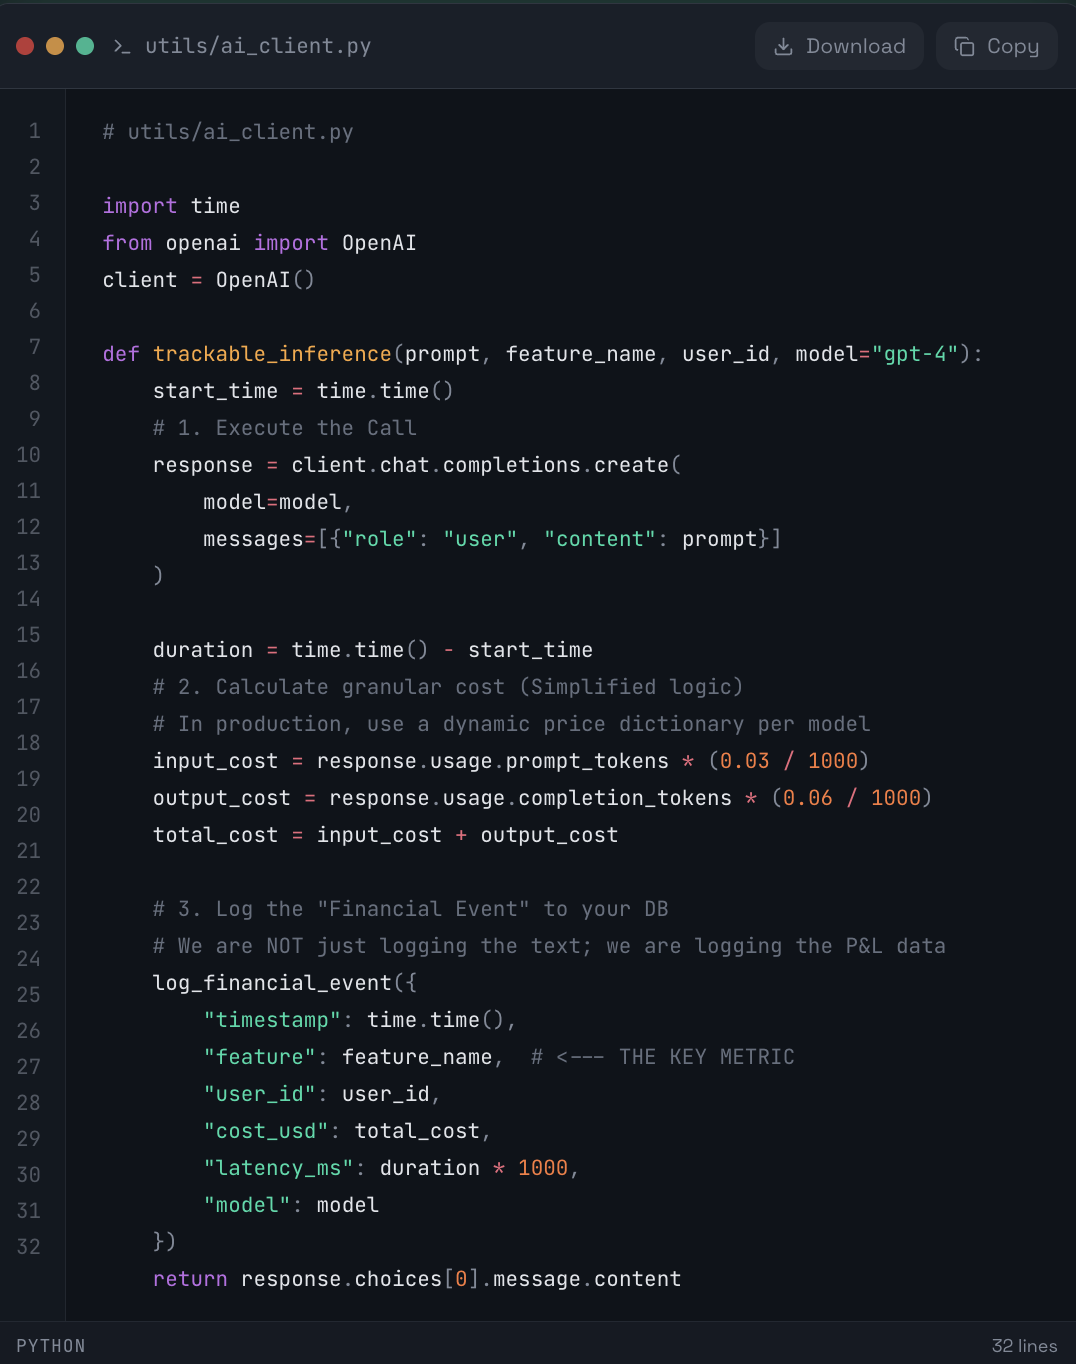This screenshot has height=1364, width=1076.
Task: Select the utils/ai_client.py title in header
Action: pos(258,46)
